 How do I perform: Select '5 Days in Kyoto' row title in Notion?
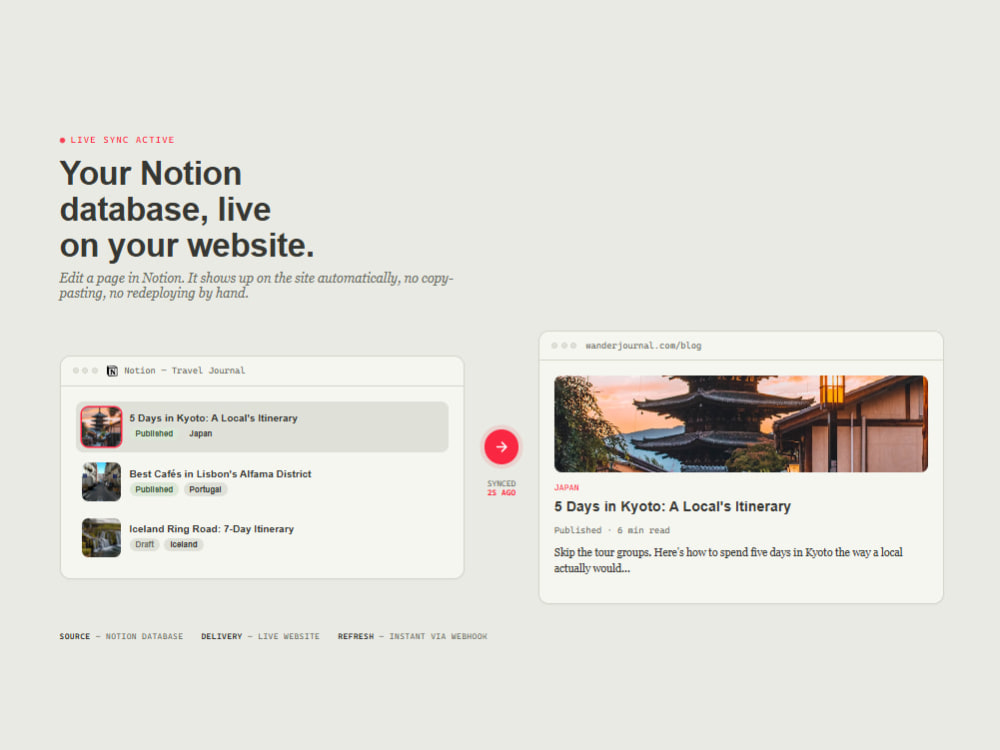point(213,418)
